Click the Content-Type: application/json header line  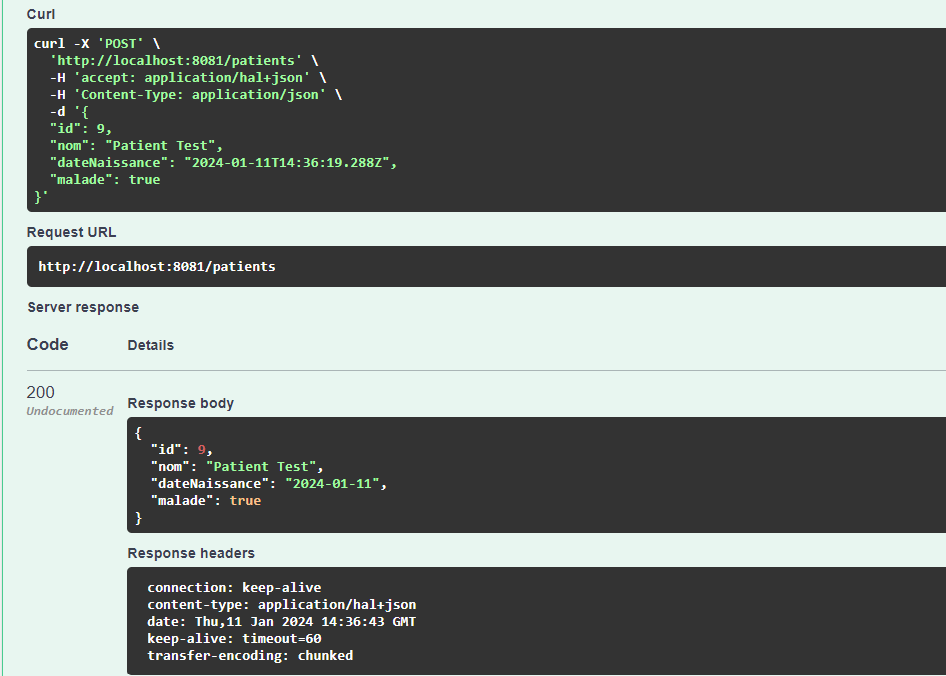(196, 94)
